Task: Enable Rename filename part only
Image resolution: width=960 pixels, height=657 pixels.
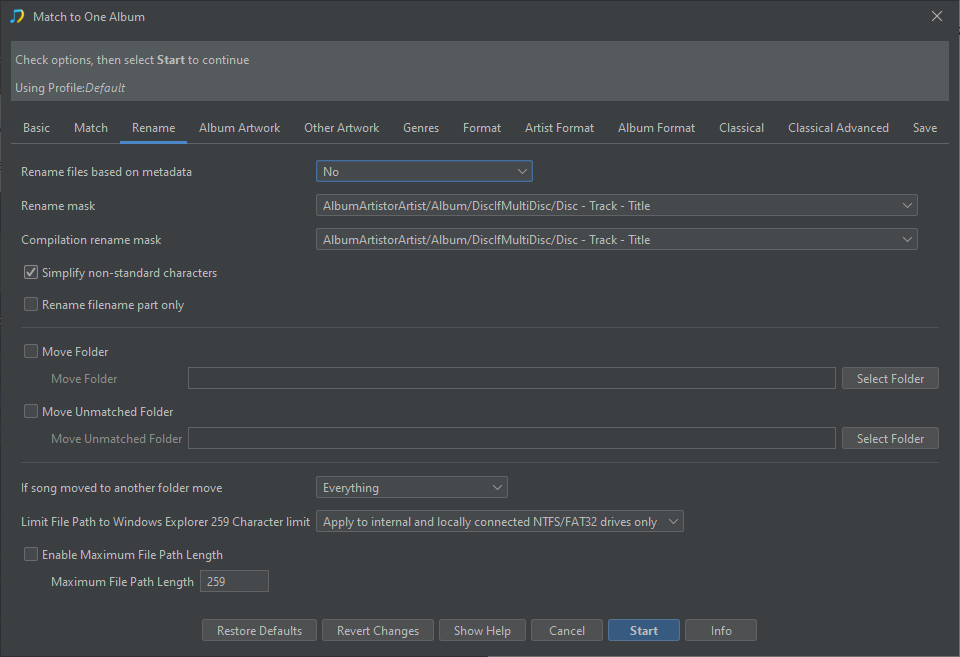Action: click(31, 304)
